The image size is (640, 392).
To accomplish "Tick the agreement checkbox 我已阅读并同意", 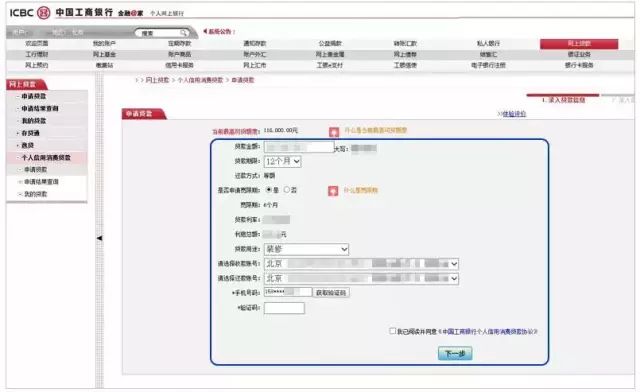I will click(x=392, y=331).
